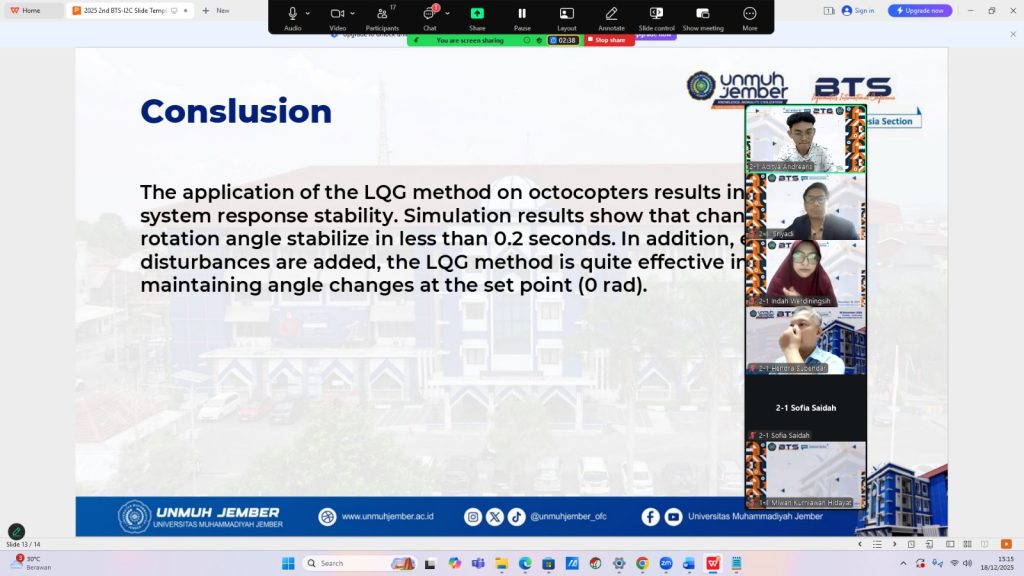This screenshot has height=576, width=1024.
Task: Click the Show meeting icon
Action: (x=703, y=14)
